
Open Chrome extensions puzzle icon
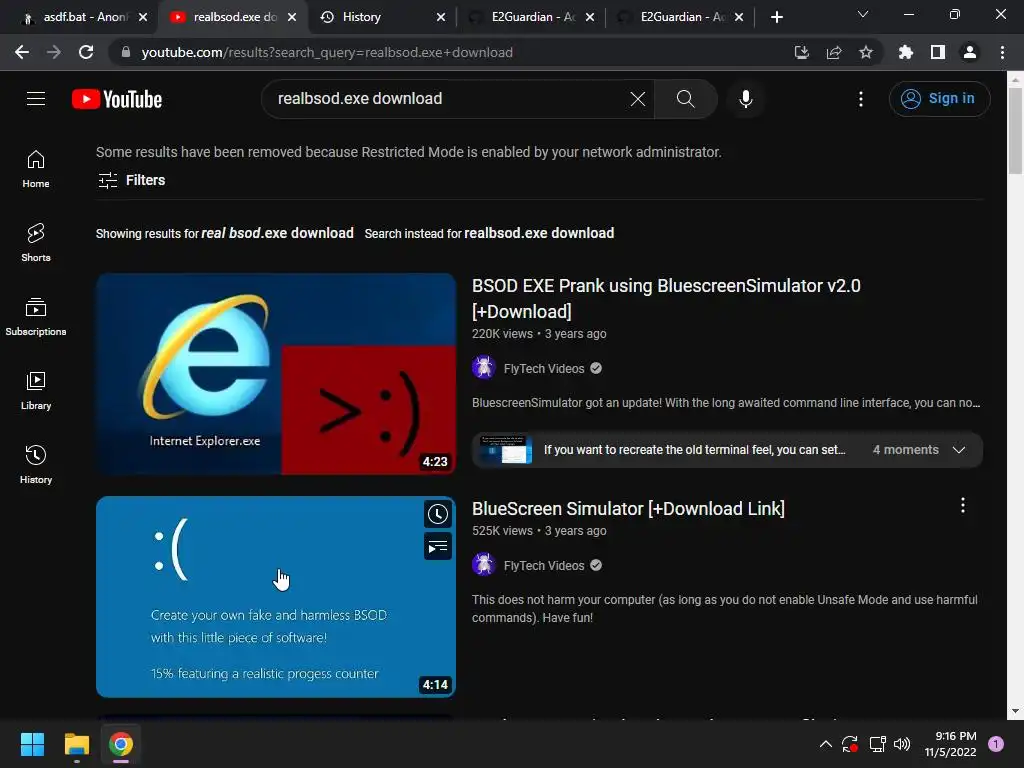[905, 52]
